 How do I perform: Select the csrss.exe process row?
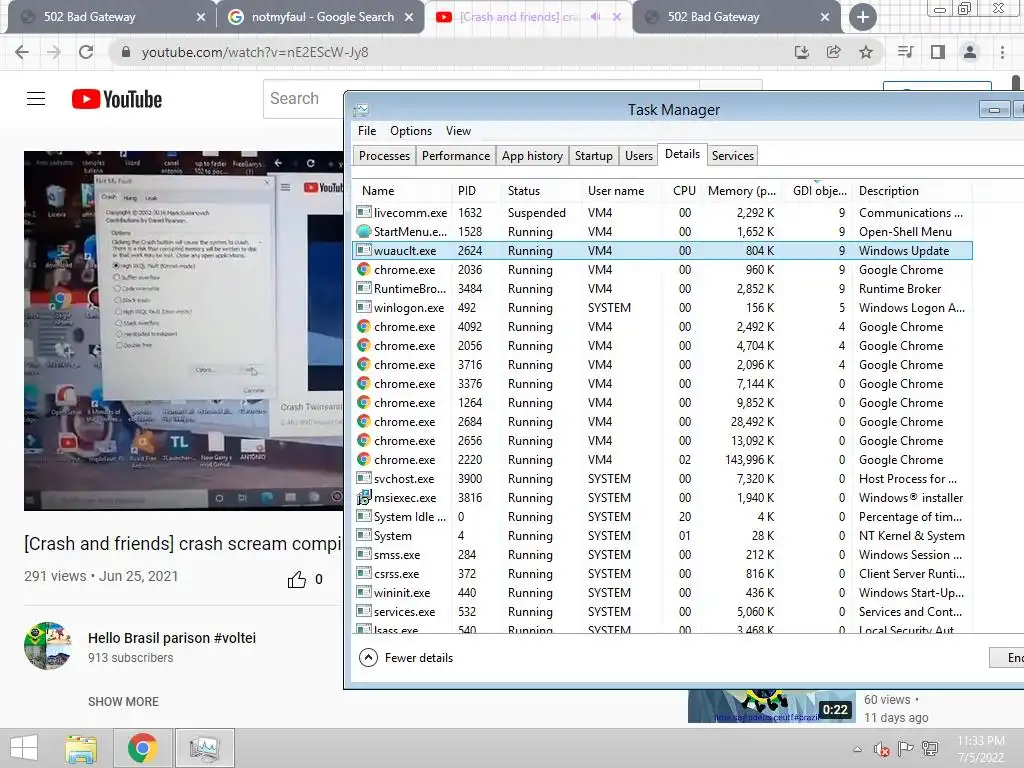(x=662, y=574)
